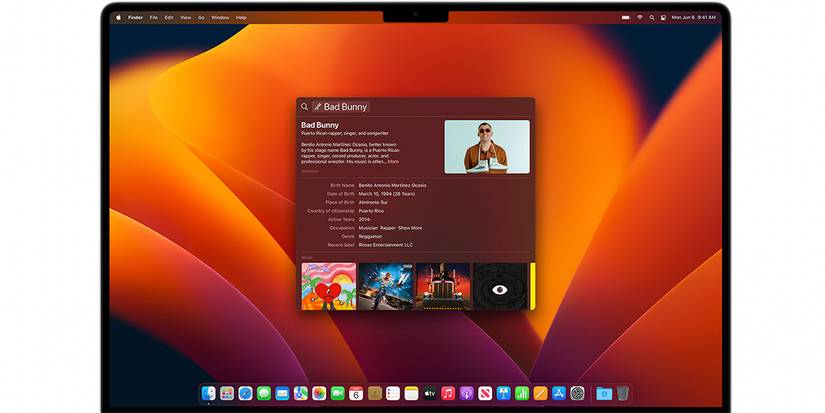Click the Active Years value 2014–
The image size is (825, 413).
(365, 219)
